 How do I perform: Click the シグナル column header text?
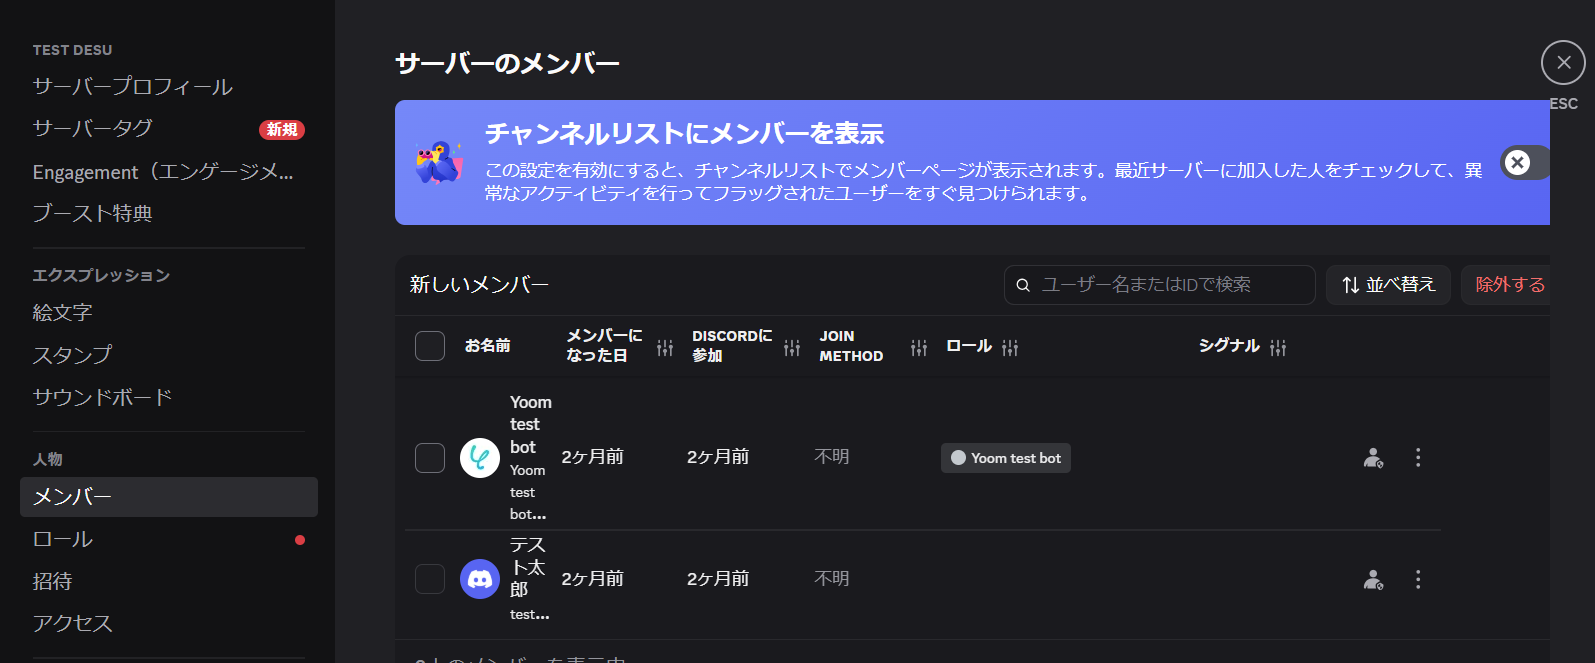point(1229,346)
